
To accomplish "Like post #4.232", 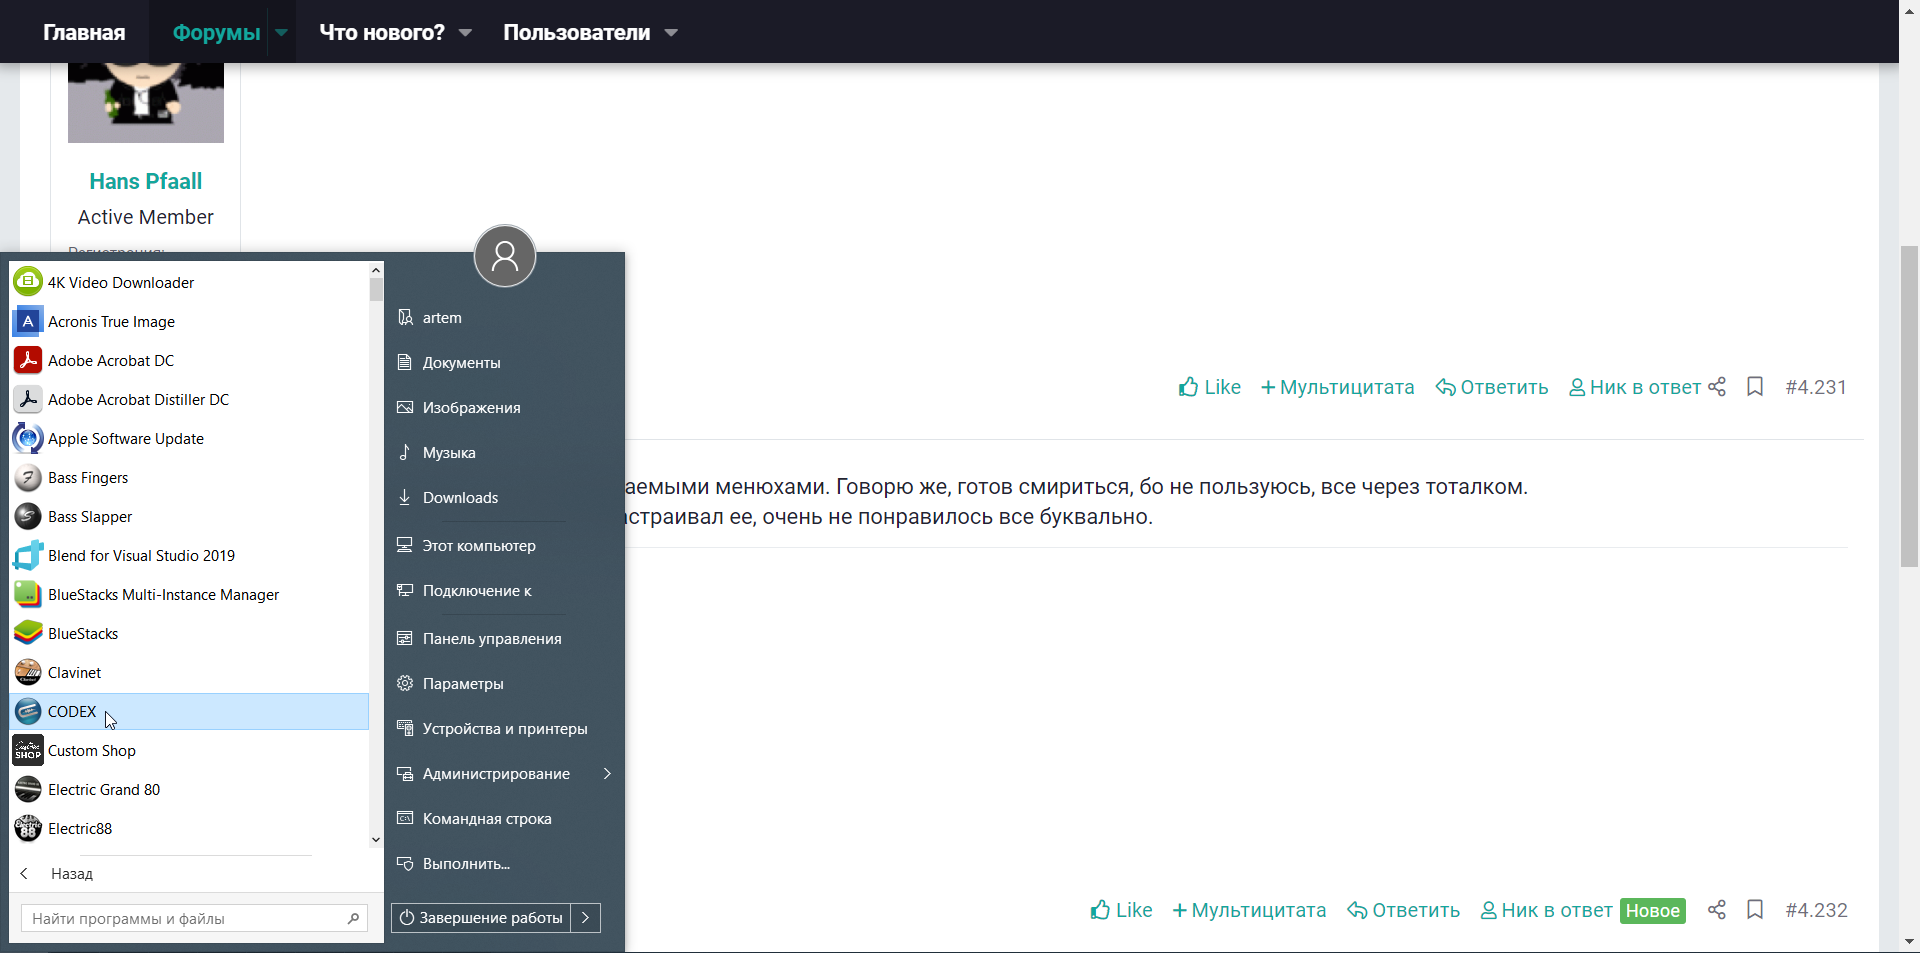I will click(x=1121, y=910).
